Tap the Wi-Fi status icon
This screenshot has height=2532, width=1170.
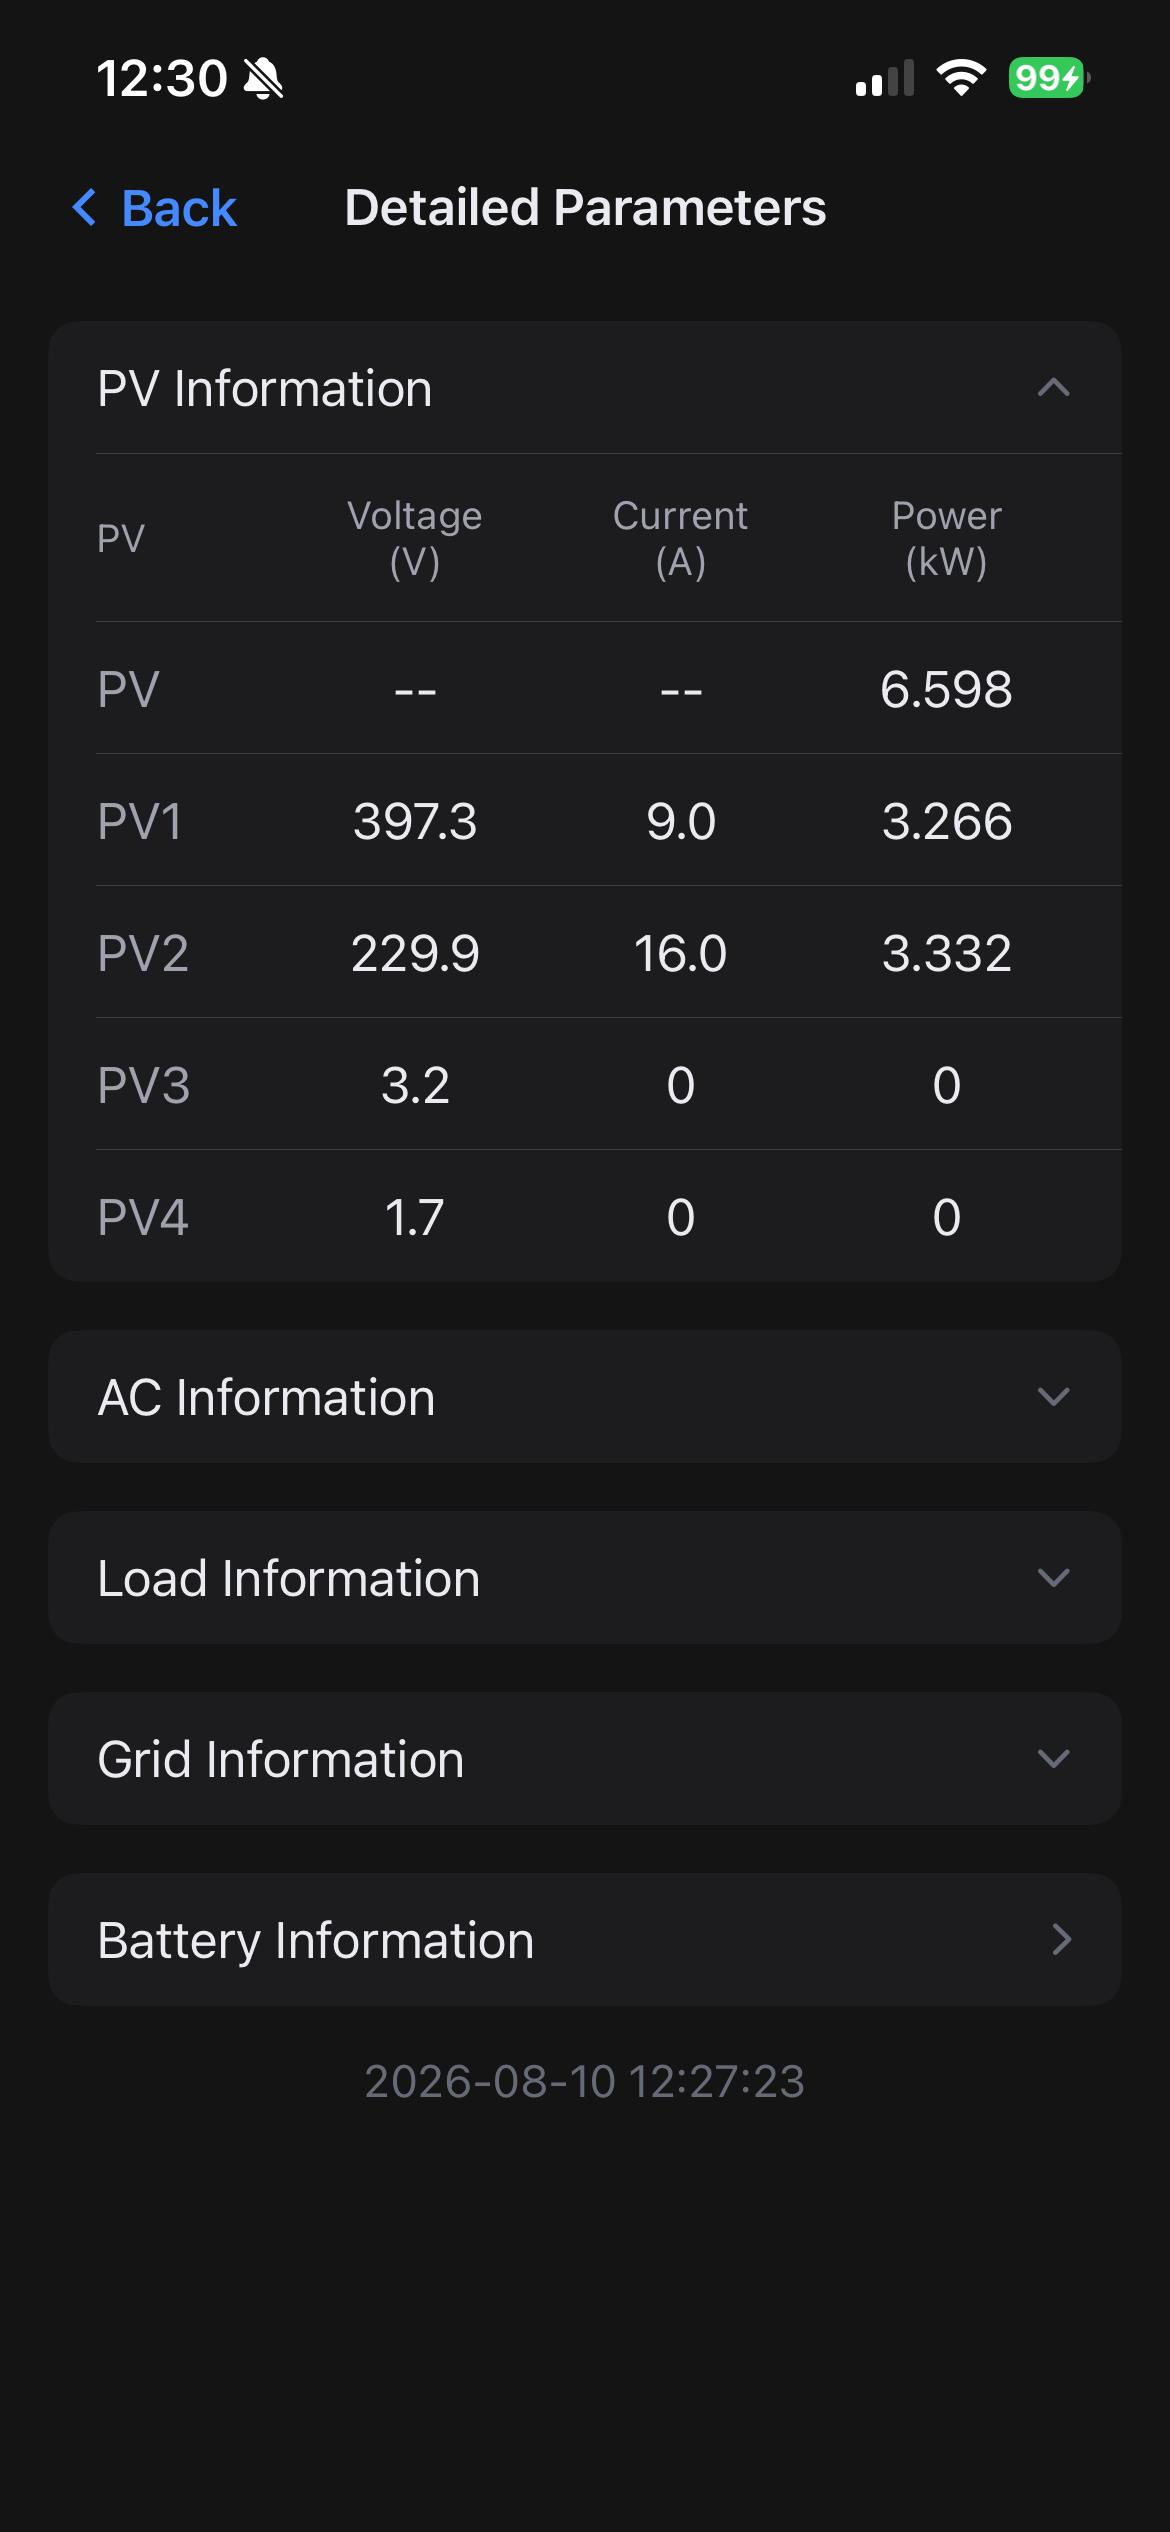pyautogui.click(x=961, y=78)
